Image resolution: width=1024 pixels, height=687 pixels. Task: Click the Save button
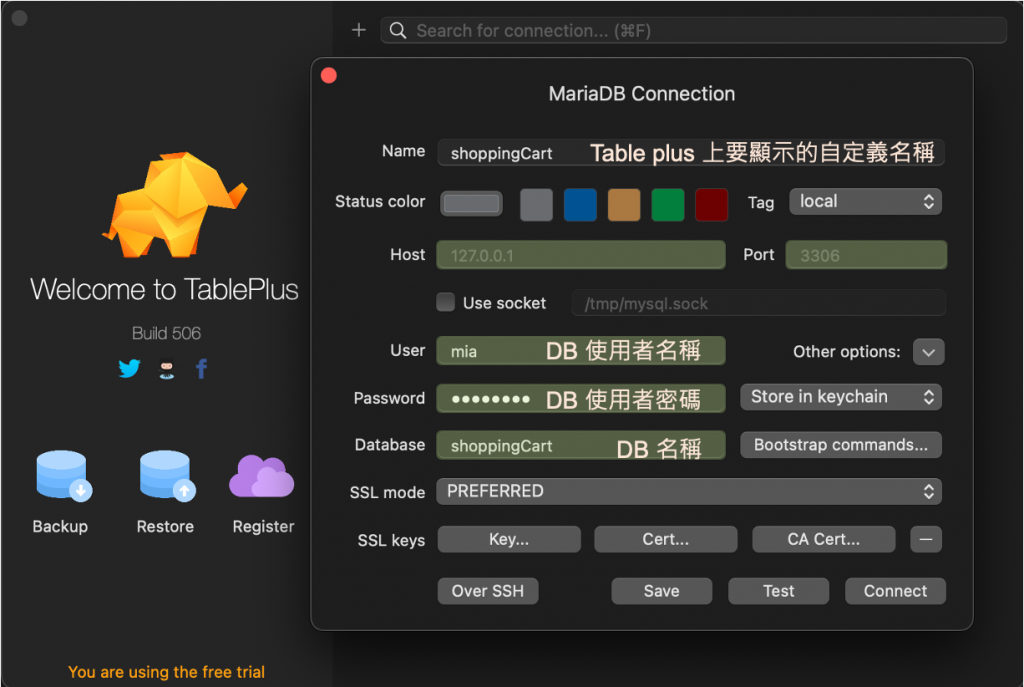pyautogui.click(x=662, y=591)
